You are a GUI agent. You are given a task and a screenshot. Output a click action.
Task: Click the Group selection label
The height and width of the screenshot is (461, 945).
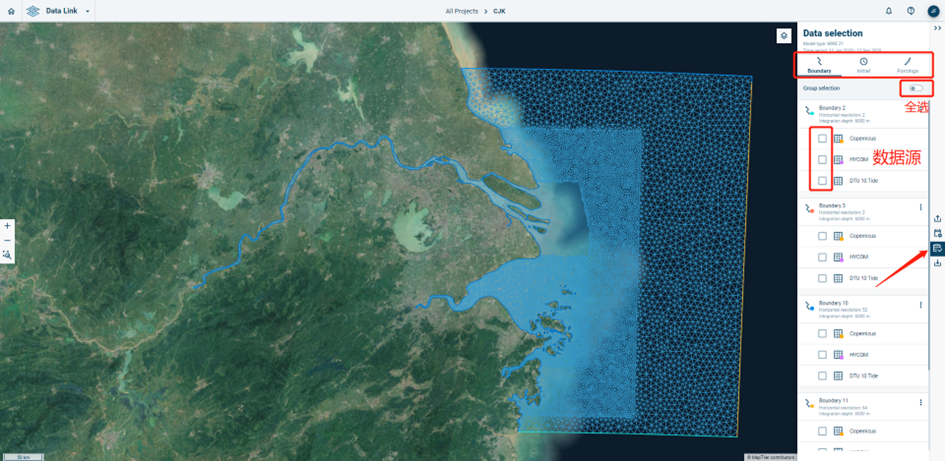[821, 88]
